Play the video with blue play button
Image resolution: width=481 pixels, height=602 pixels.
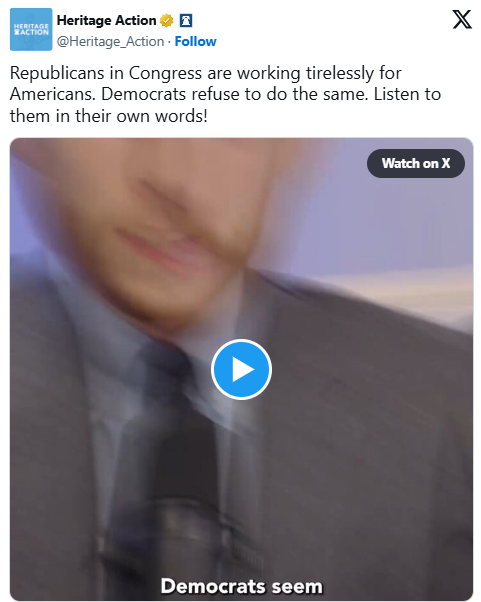point(241,369)
